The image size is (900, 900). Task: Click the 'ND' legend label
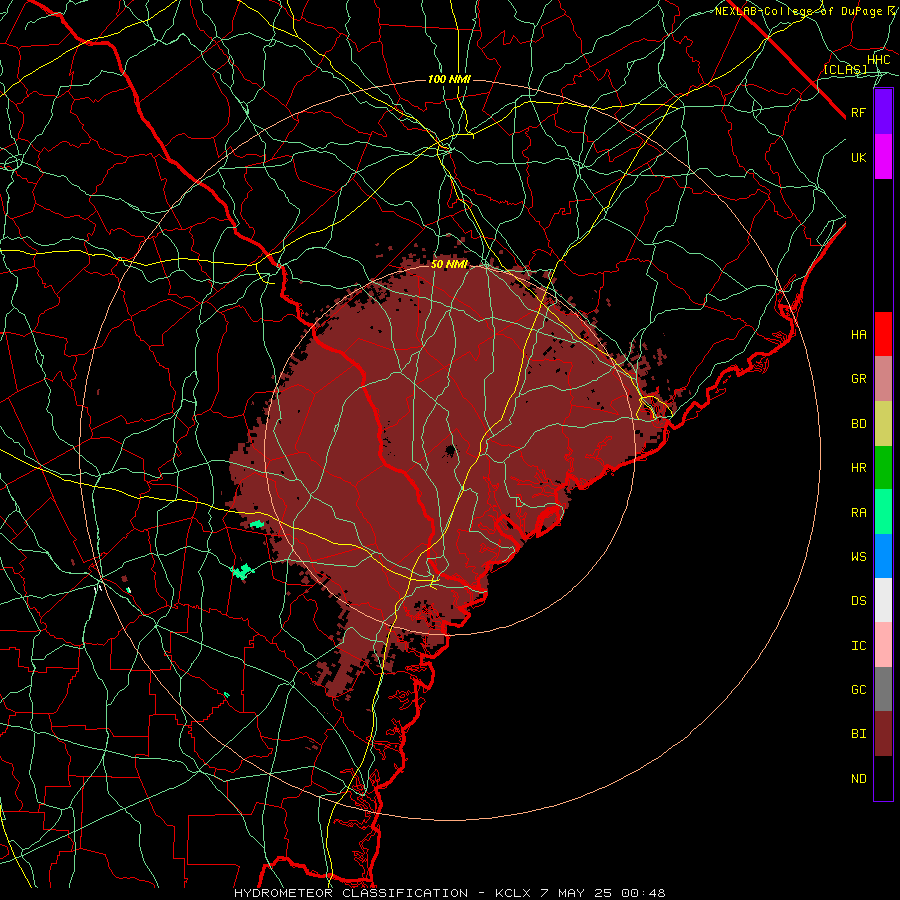click(x=859, y=779)
